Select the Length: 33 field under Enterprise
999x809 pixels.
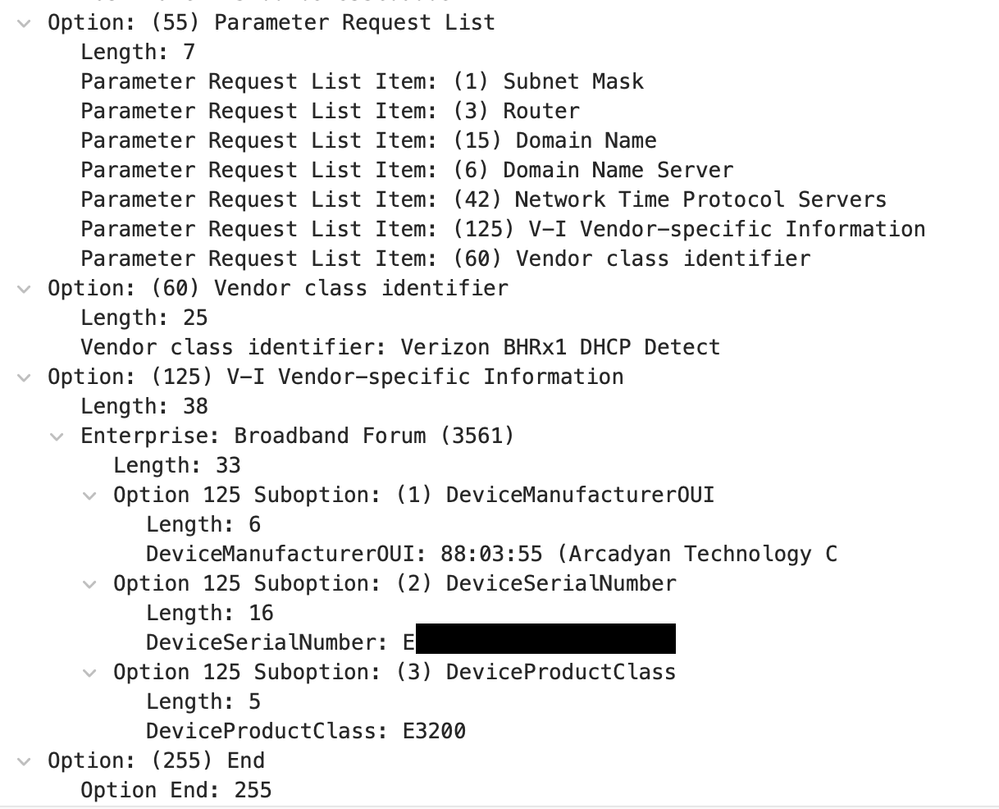pyautogui.click(x=177, y=465)
